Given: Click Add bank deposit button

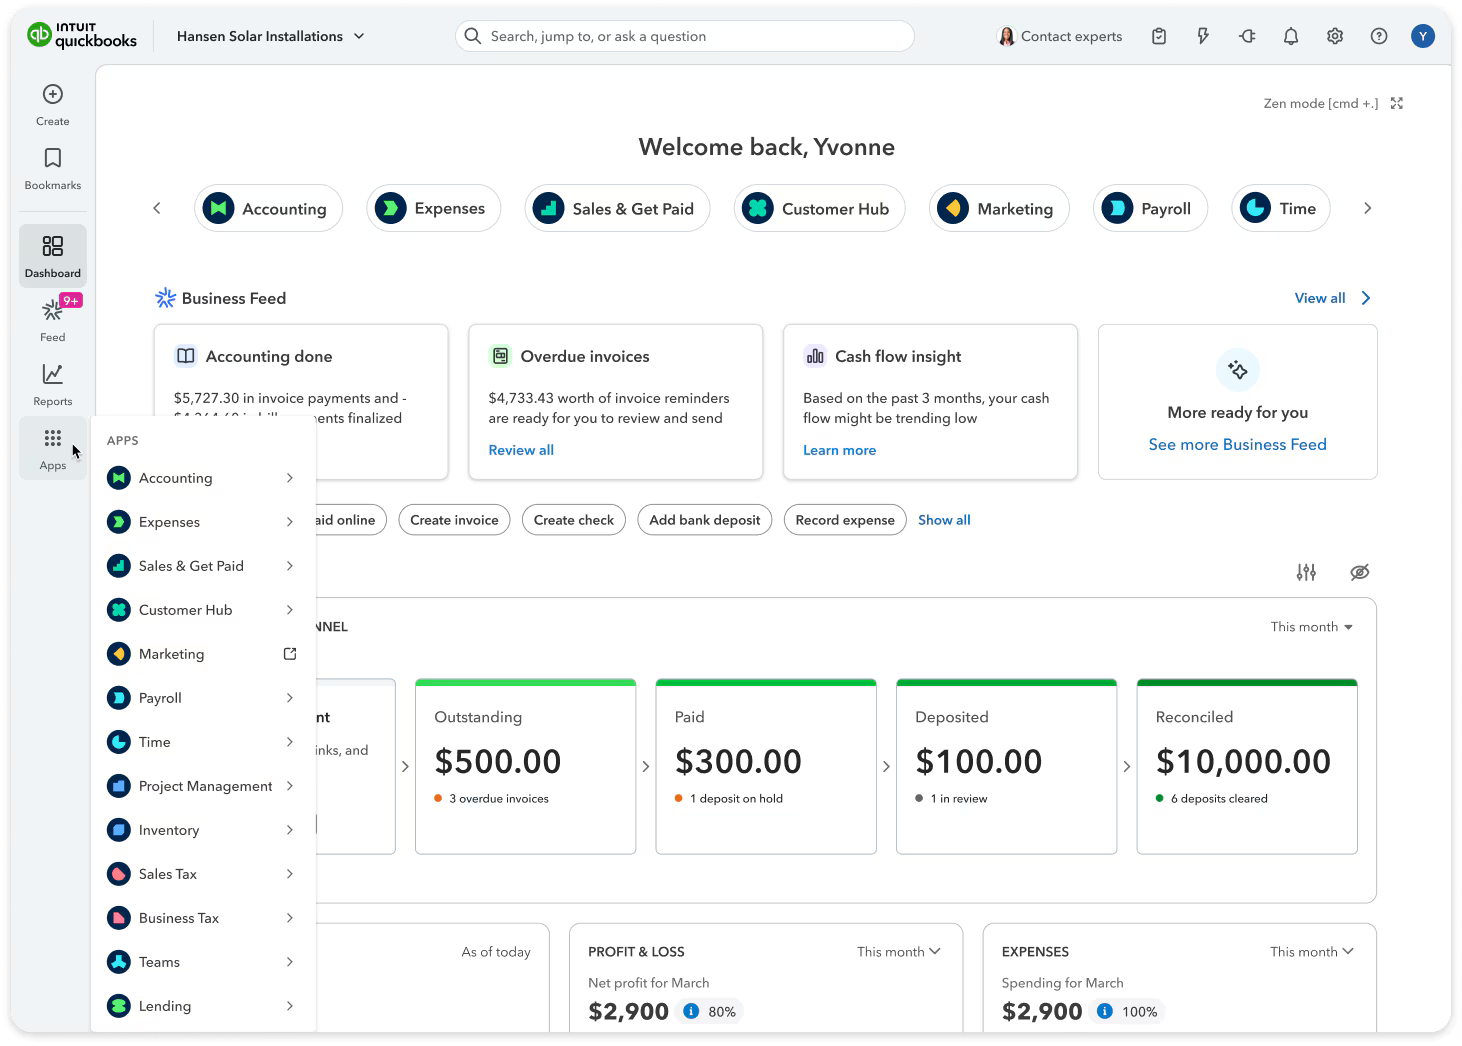Looking at the screenshot, I should tap(705, 520).
